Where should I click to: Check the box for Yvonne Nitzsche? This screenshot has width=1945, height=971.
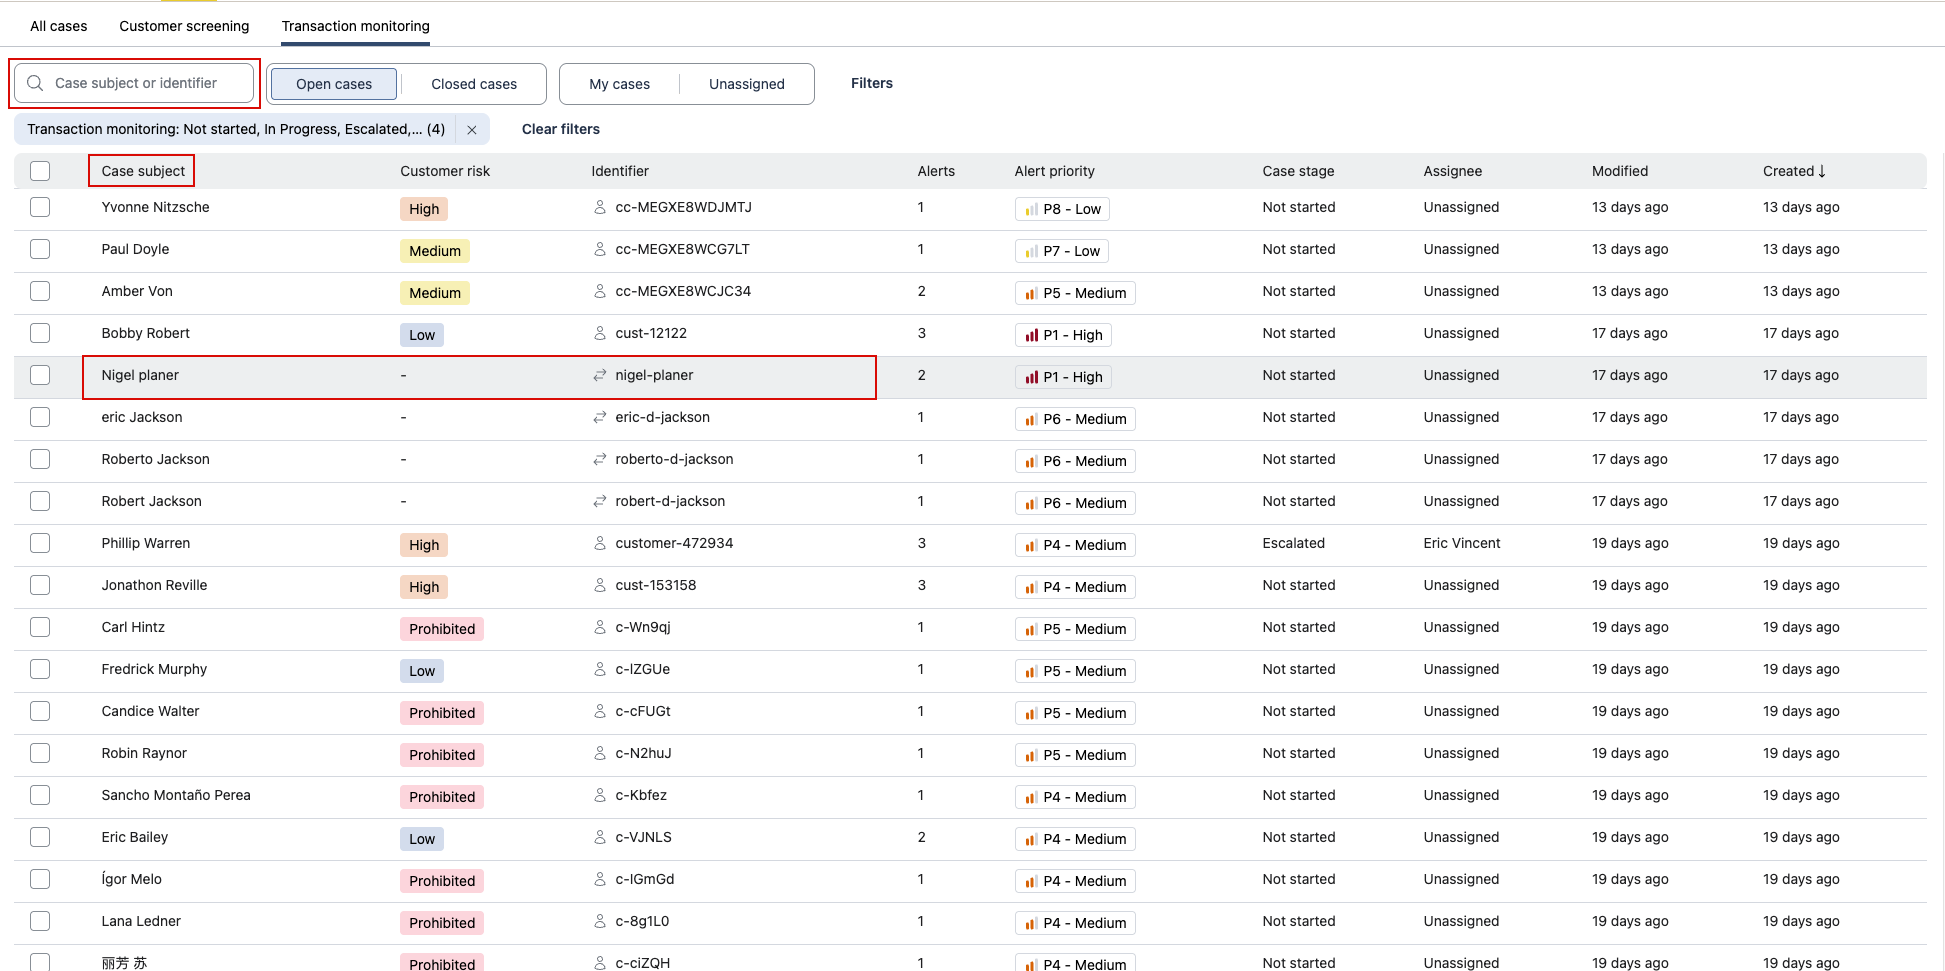(x=40, y=207)
